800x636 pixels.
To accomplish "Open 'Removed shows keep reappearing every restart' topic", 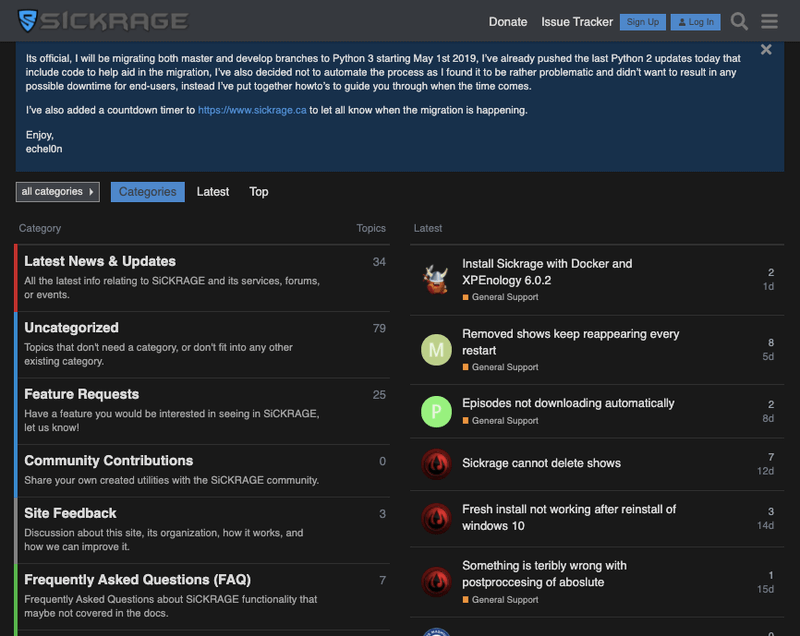I will (x=570, y=342).
